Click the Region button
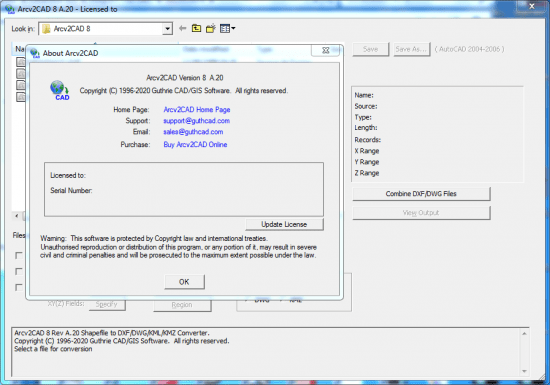 (182, 305)
